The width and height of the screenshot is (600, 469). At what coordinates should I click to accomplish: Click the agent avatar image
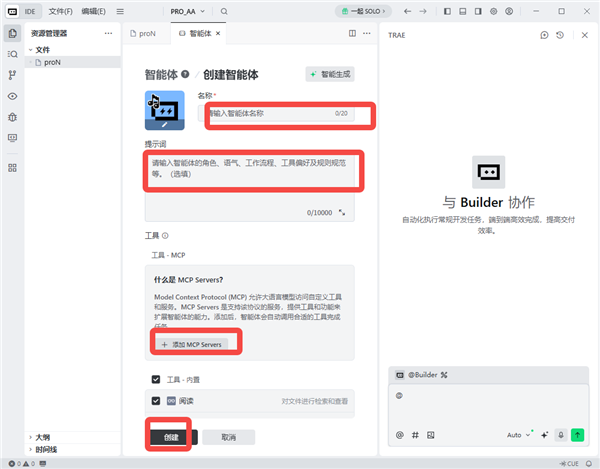pyautogui.click(x=164, y=112)
